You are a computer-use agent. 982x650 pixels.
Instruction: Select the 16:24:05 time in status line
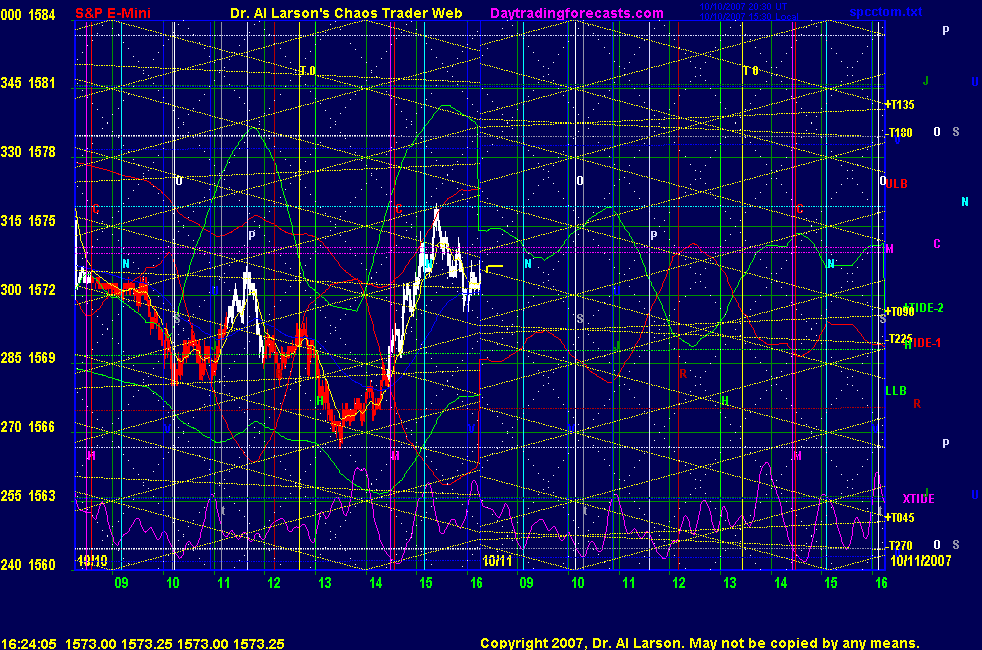(x=29, y=643)
